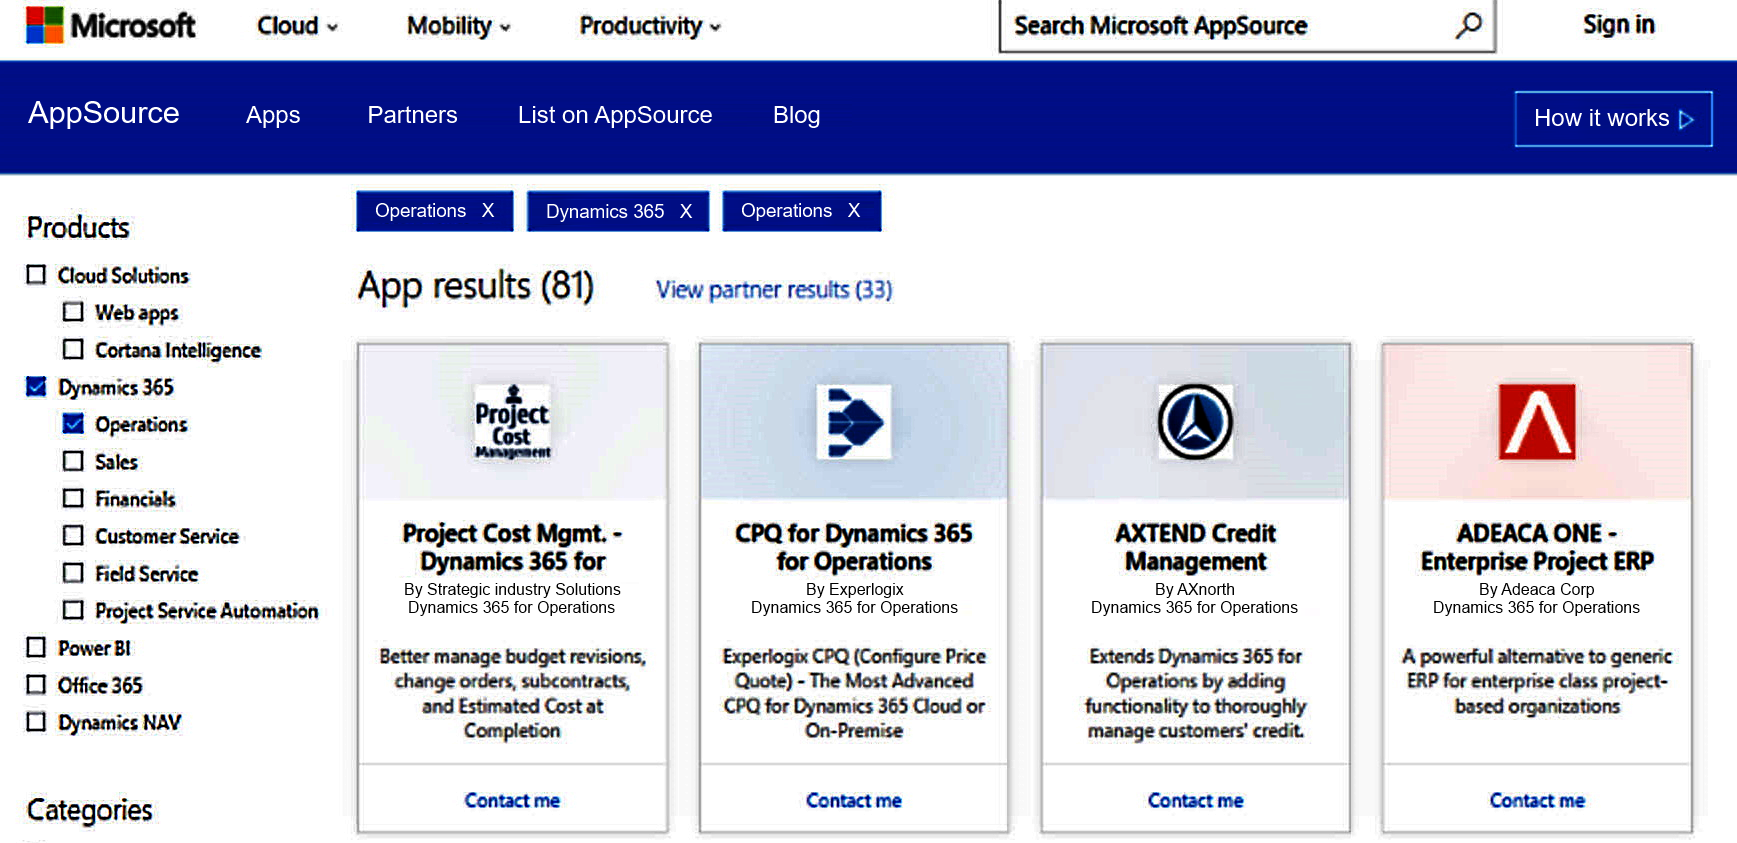Click 'By Adeaca Corp' text
Viewport: 1737px width, 843px height.
click(x=1537, y=590)
